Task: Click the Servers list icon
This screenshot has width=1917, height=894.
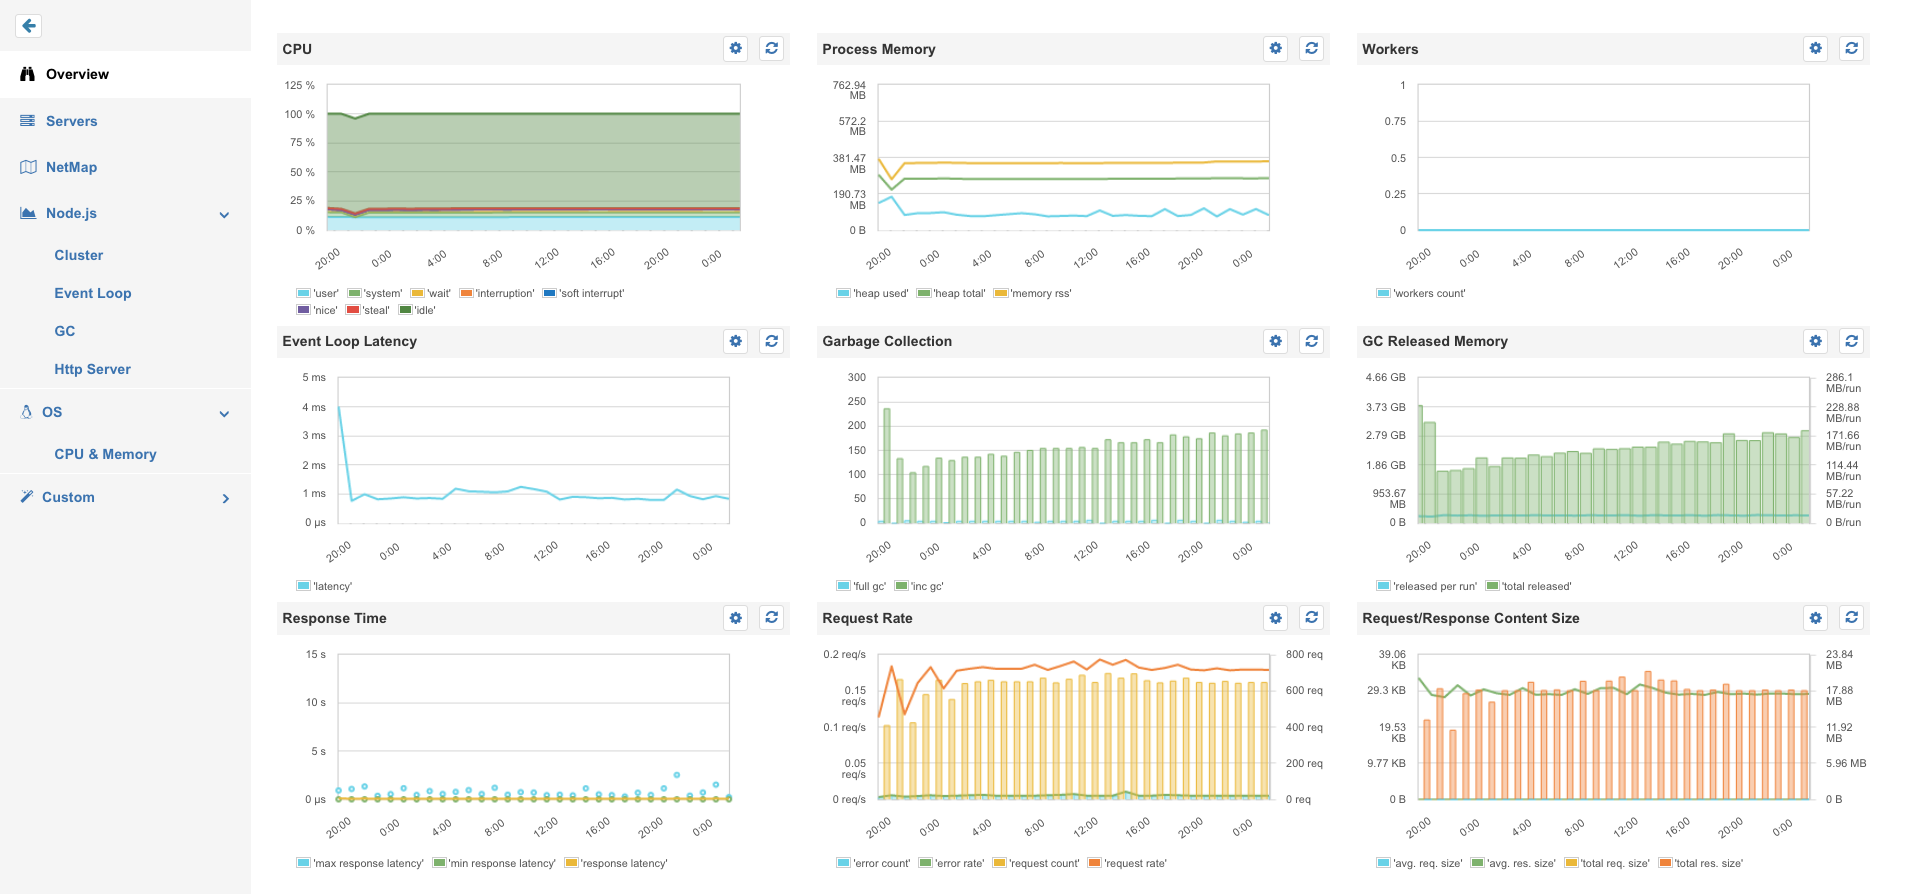Action: pyautogui.click(x=28, y=121)
